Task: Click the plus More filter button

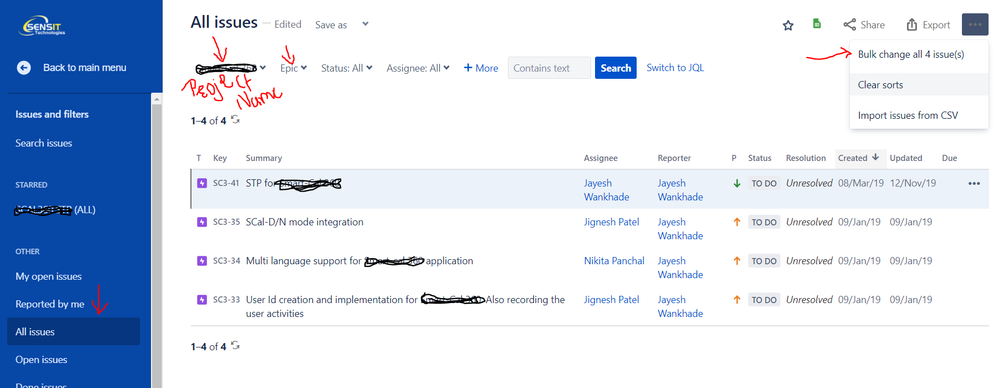Action: 481,68
